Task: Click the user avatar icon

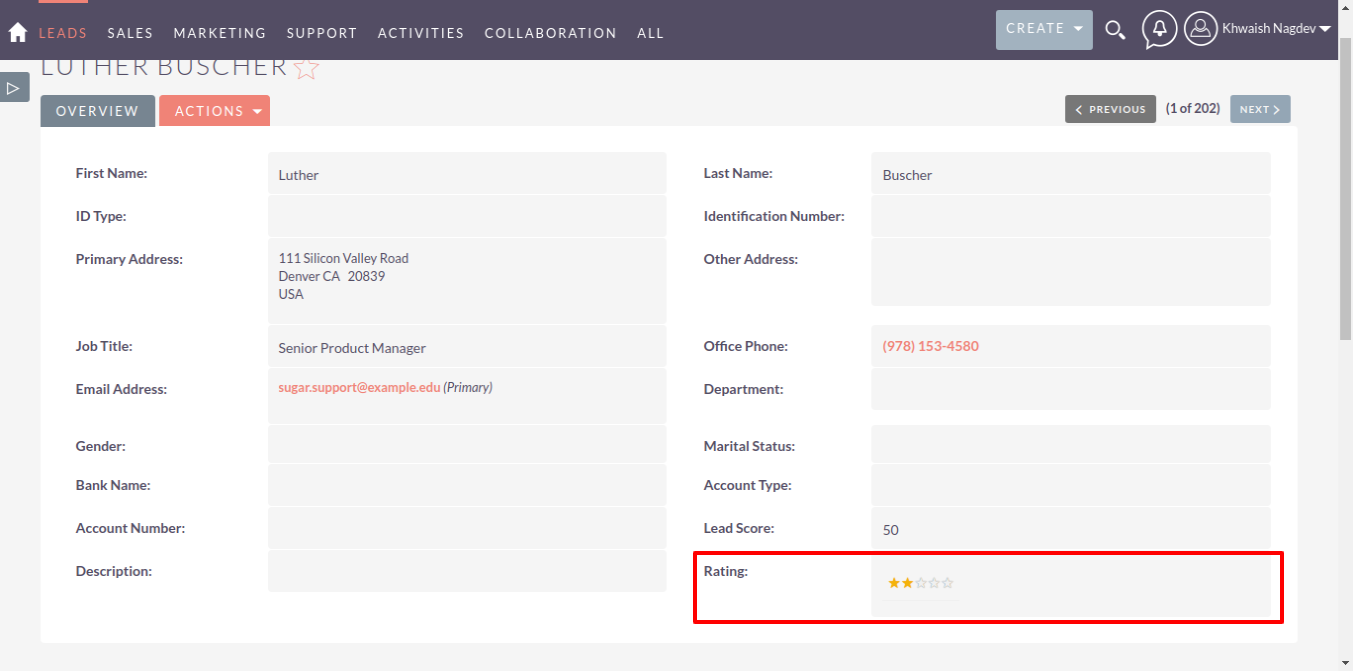Action: coord(1200,28)
